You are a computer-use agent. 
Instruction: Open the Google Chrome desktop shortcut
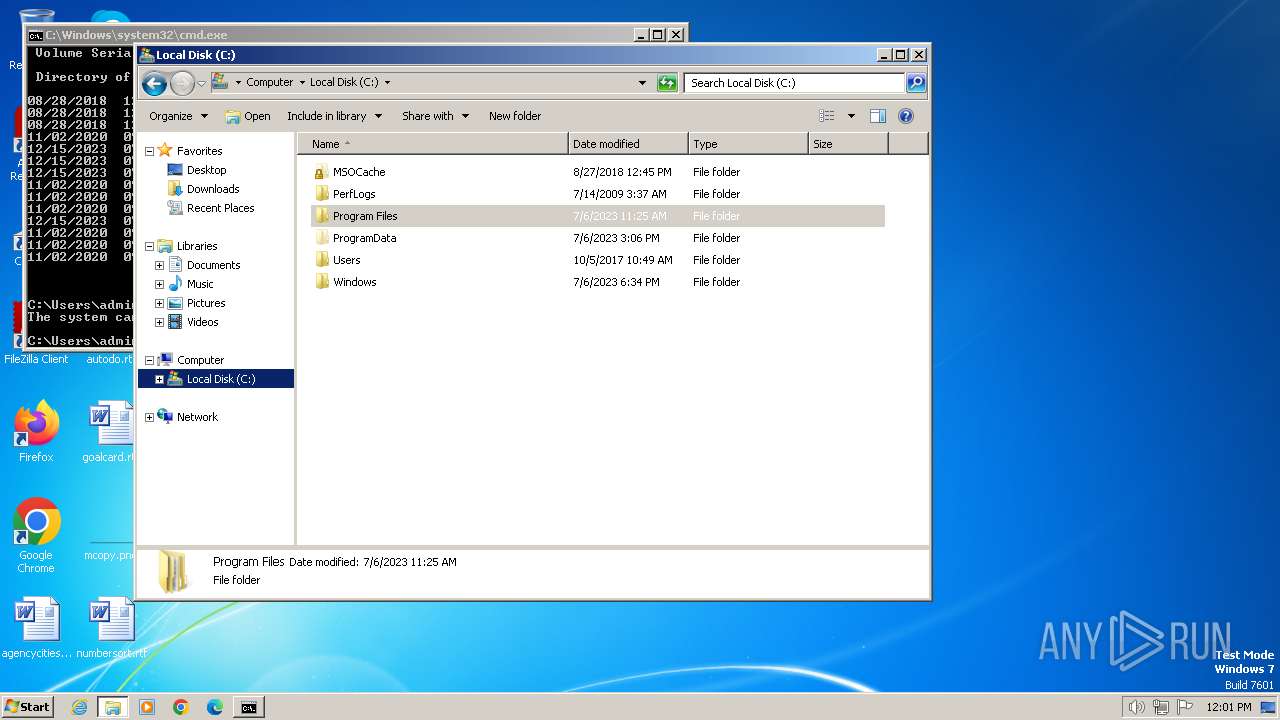point(36,536)
